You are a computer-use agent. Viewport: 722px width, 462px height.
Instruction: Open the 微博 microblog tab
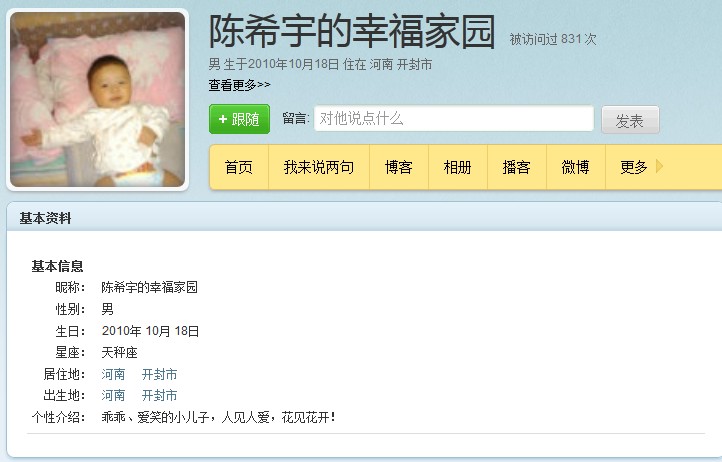click(x=576, y=167)
